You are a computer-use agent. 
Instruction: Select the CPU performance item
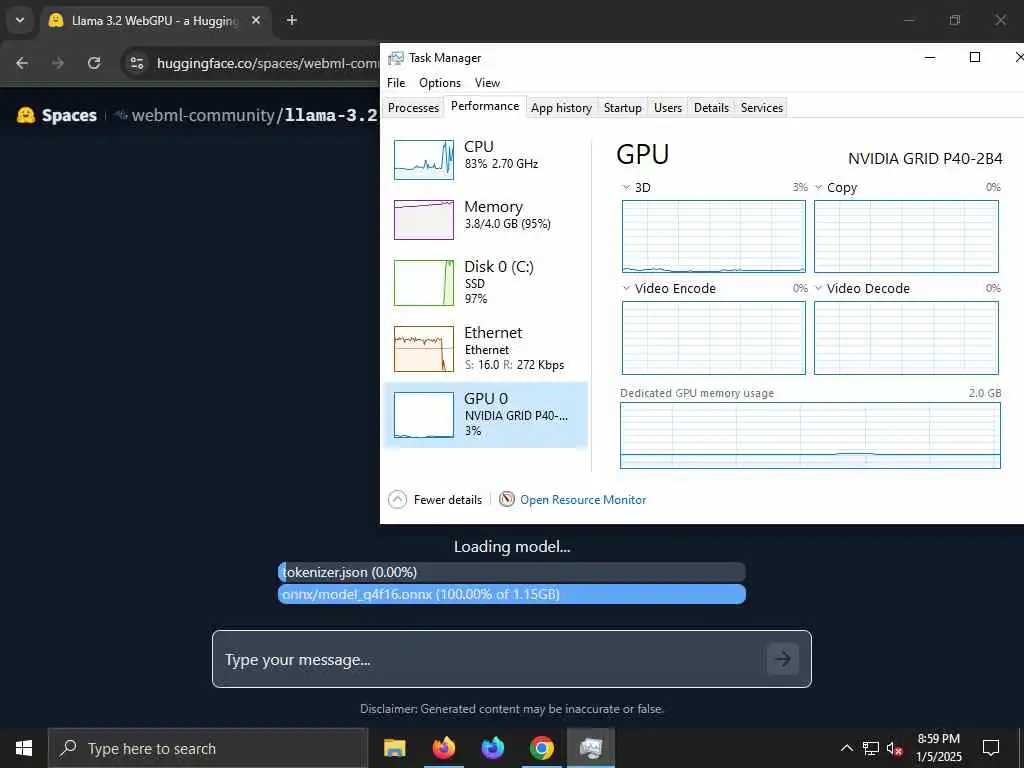pyautogui.click(x=487, y=159)
